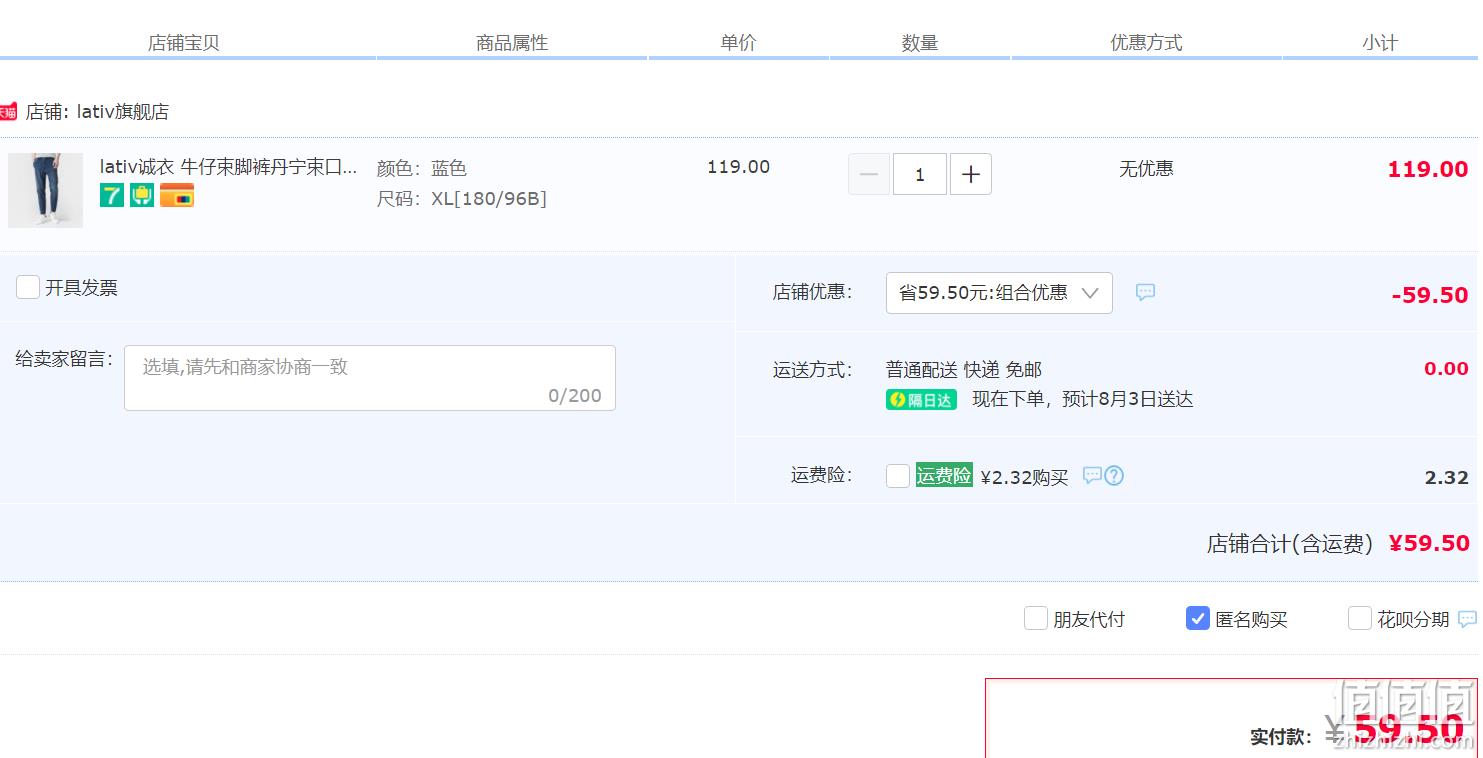Open the lativ jeans product title link
1483x758 pixels.
pos(228,167)
